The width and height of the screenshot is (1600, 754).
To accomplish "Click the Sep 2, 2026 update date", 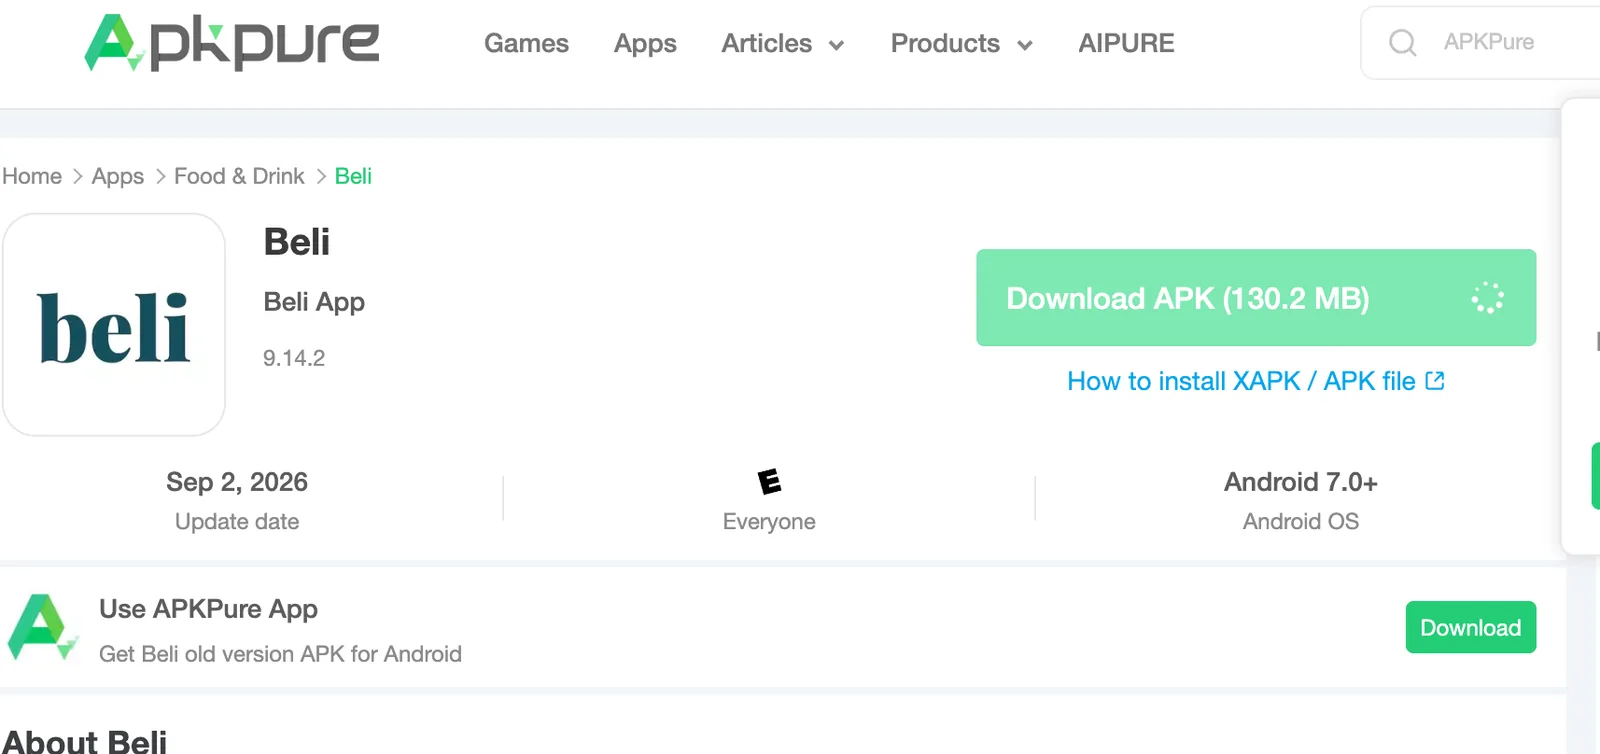I will pos(237,482).
